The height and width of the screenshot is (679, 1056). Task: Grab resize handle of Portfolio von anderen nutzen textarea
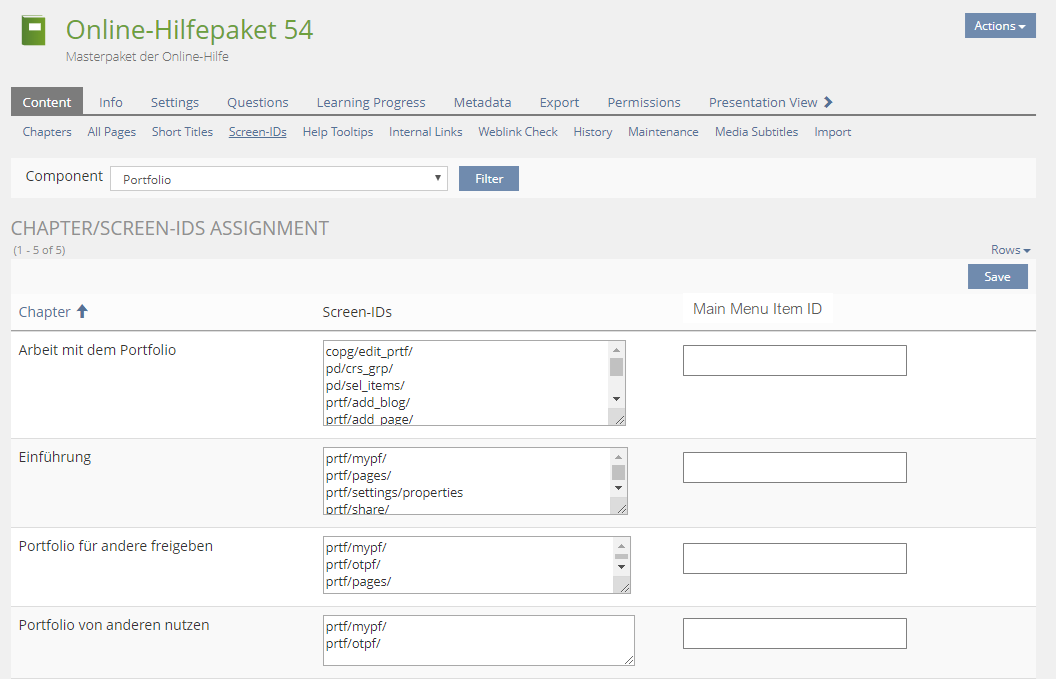[628, 659]
